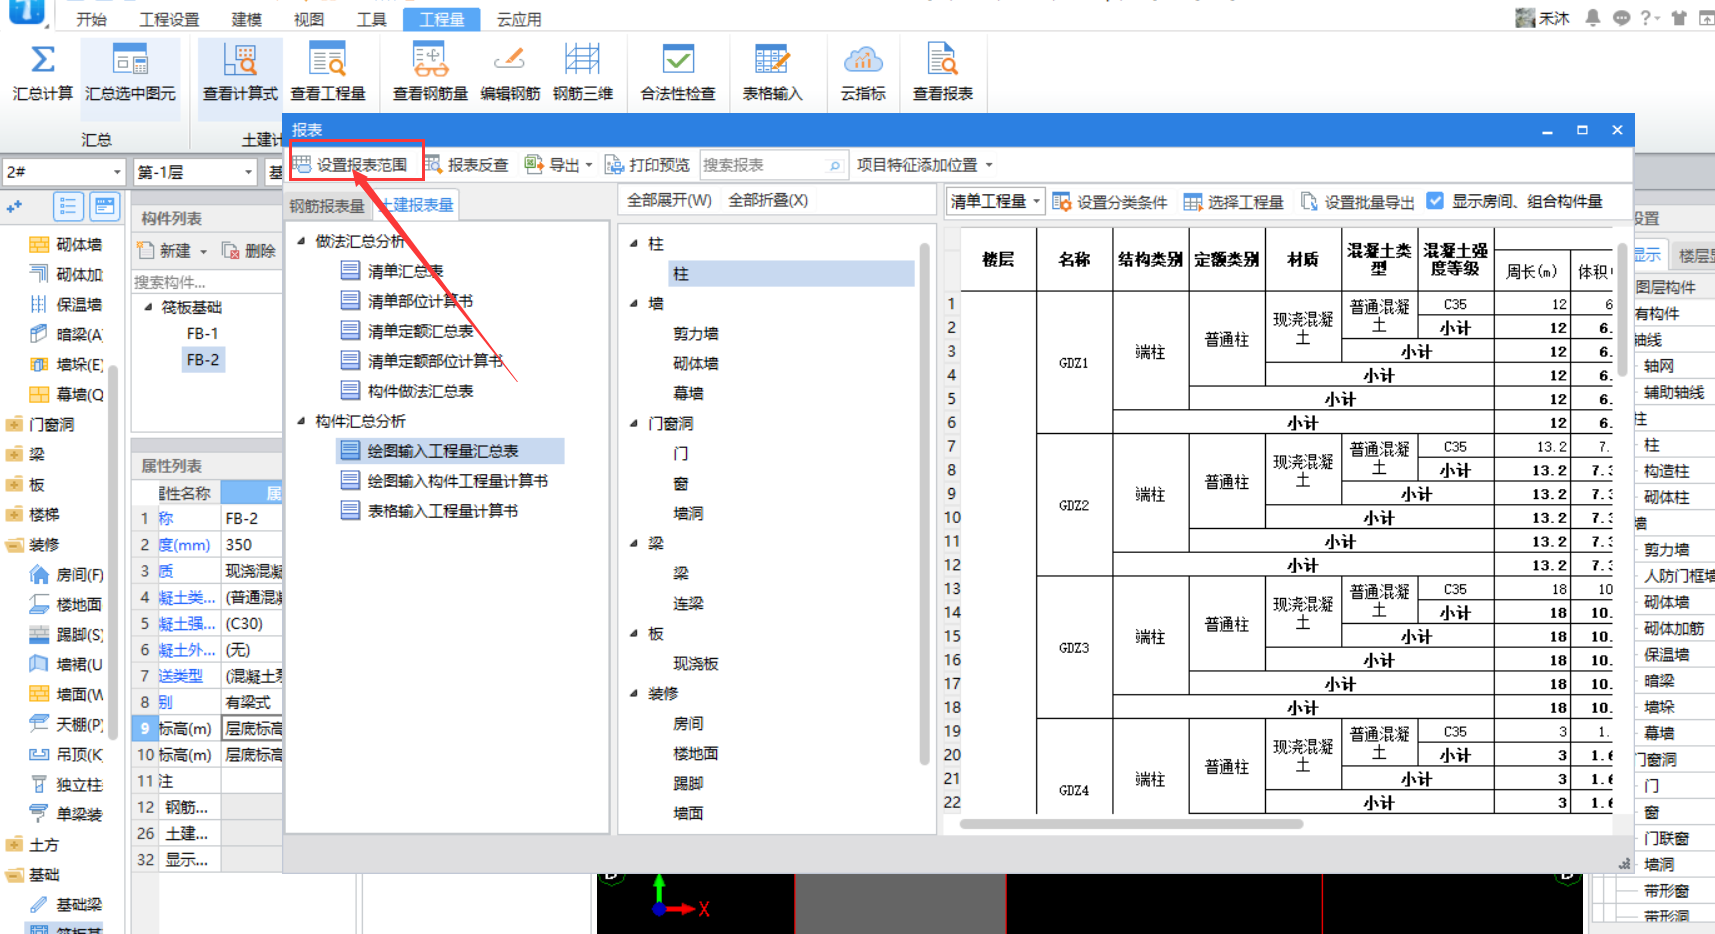Click the 名称 column header
The width and height of the screenshot is (1715, 934).
pyautogui.click(x=1074, y=259)
